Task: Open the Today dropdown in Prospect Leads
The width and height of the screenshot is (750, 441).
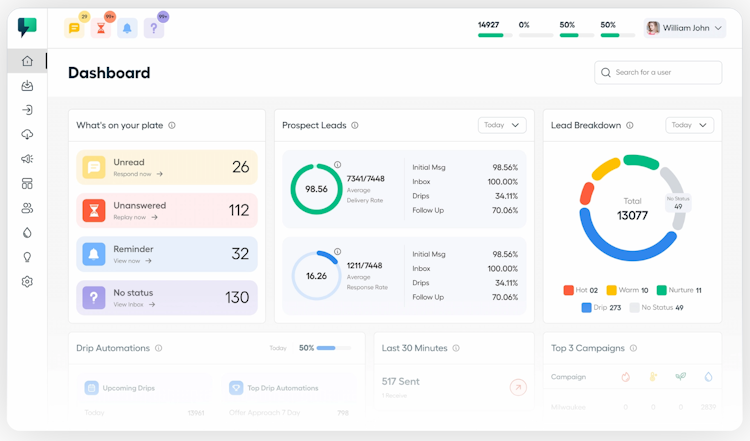Action: [502, 125]
